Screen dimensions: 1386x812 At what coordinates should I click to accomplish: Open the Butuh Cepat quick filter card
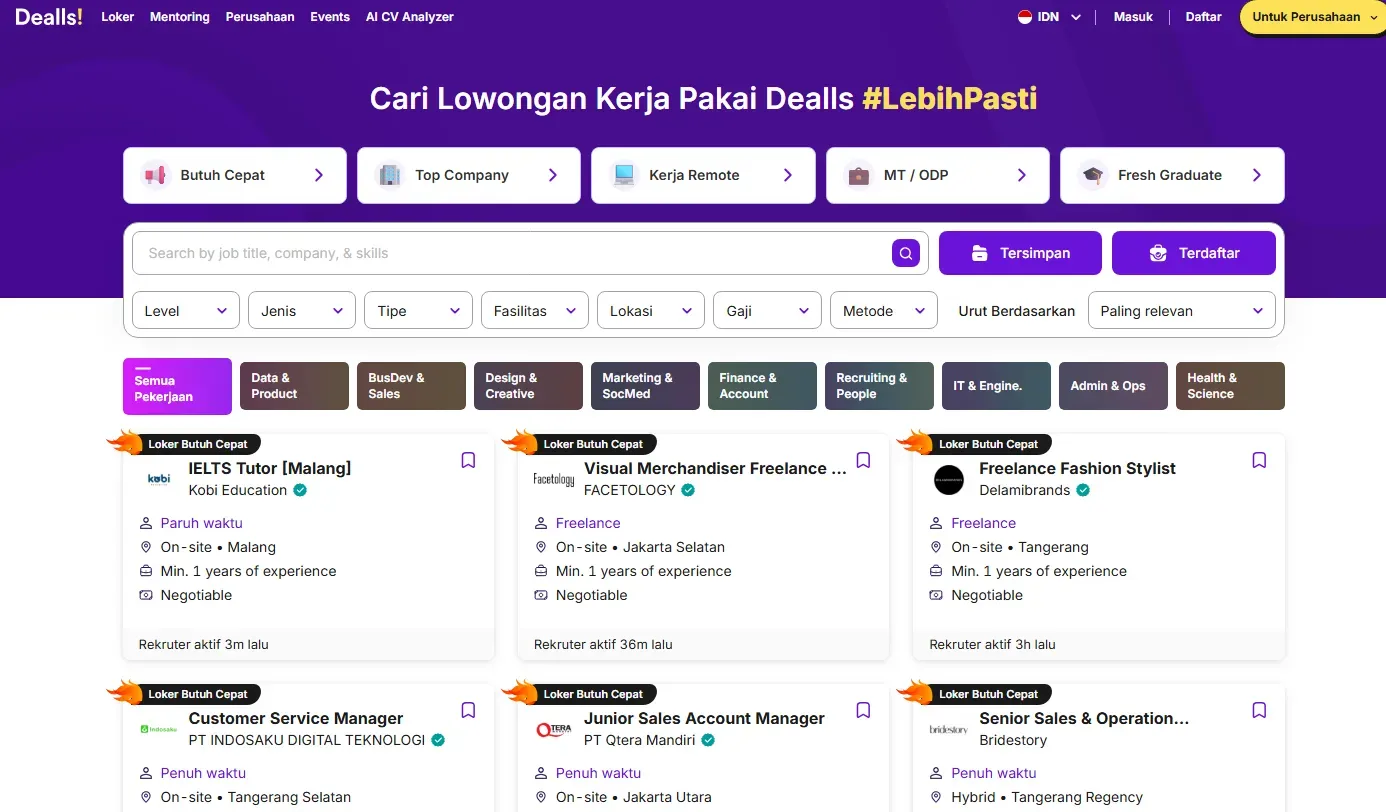tap(235, 175)
